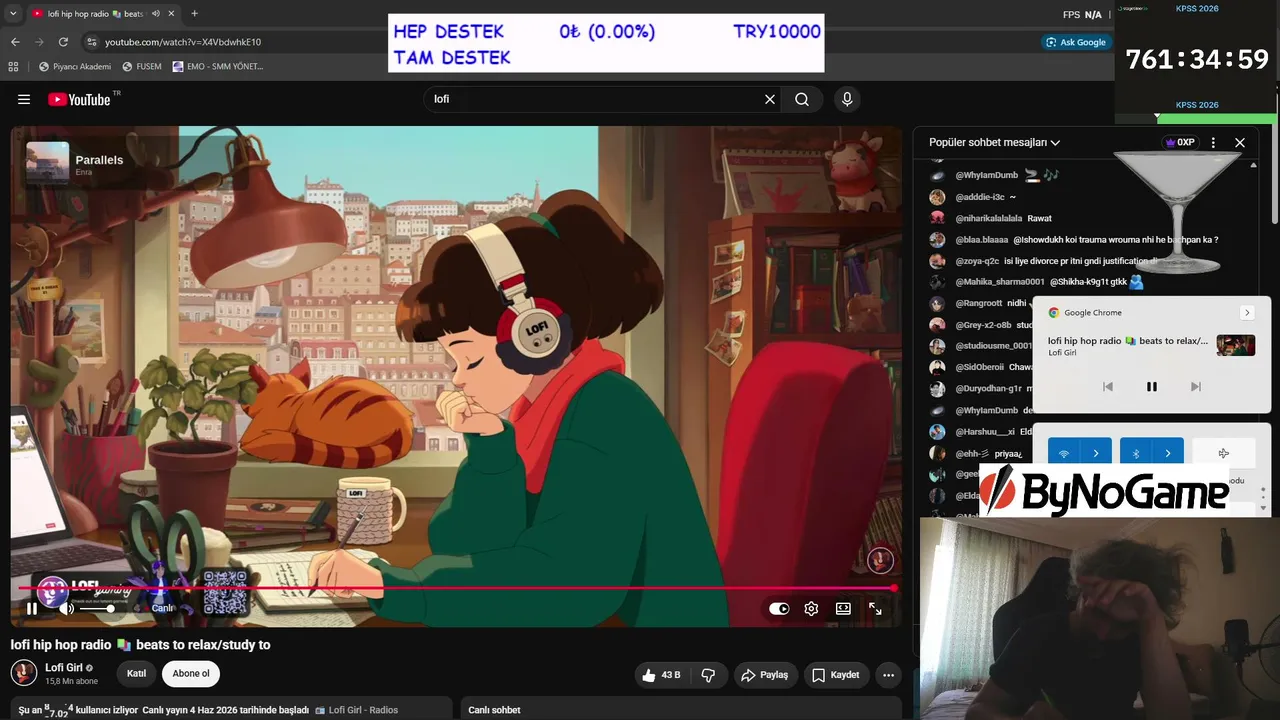Select the @blaa.blaaaa chat message
The image size is (1280, 720).
(1086, 240)
